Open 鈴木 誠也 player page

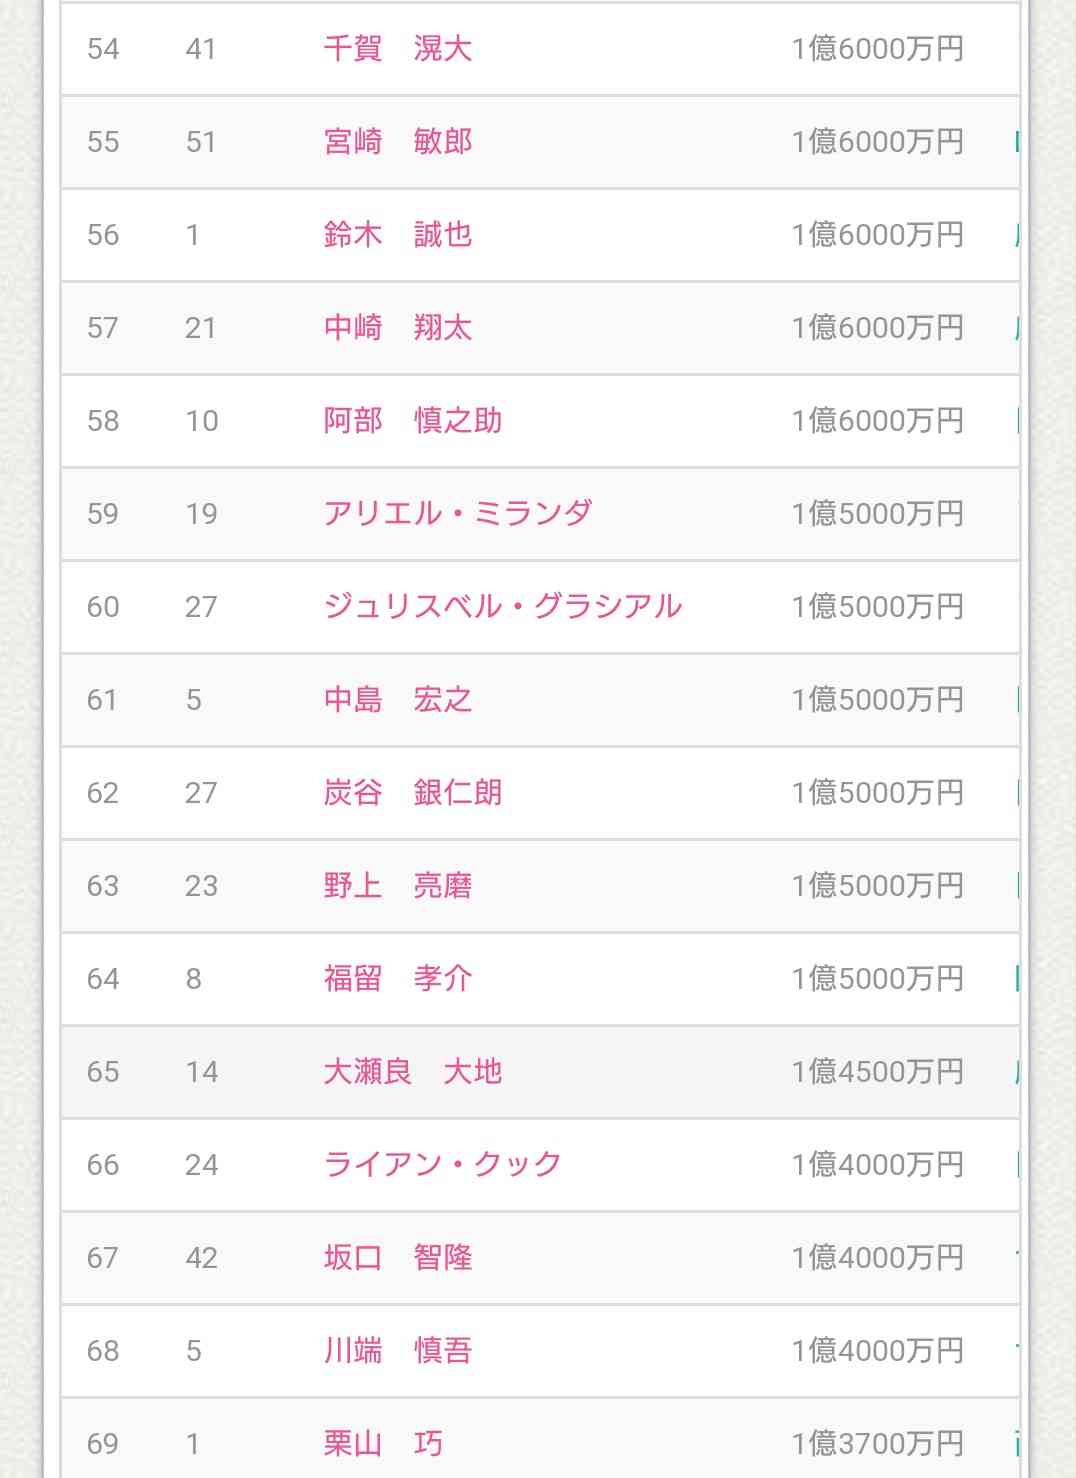pyautogui.click(x=397, y=235)
